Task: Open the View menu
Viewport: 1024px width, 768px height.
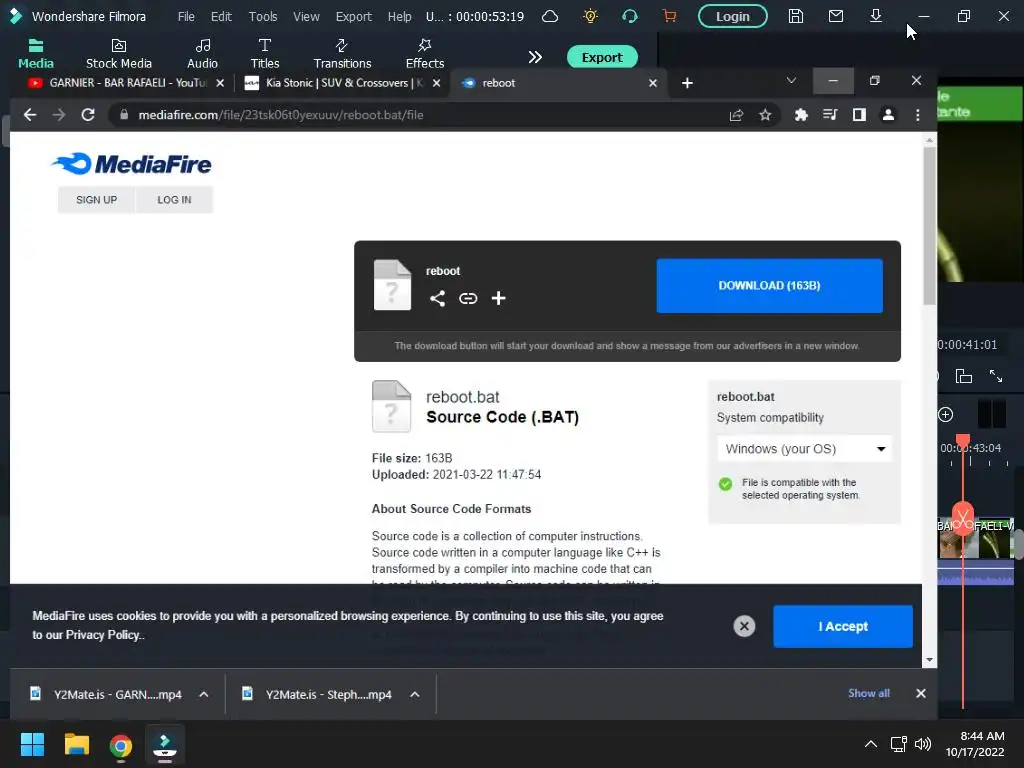Action: (306, 16)
